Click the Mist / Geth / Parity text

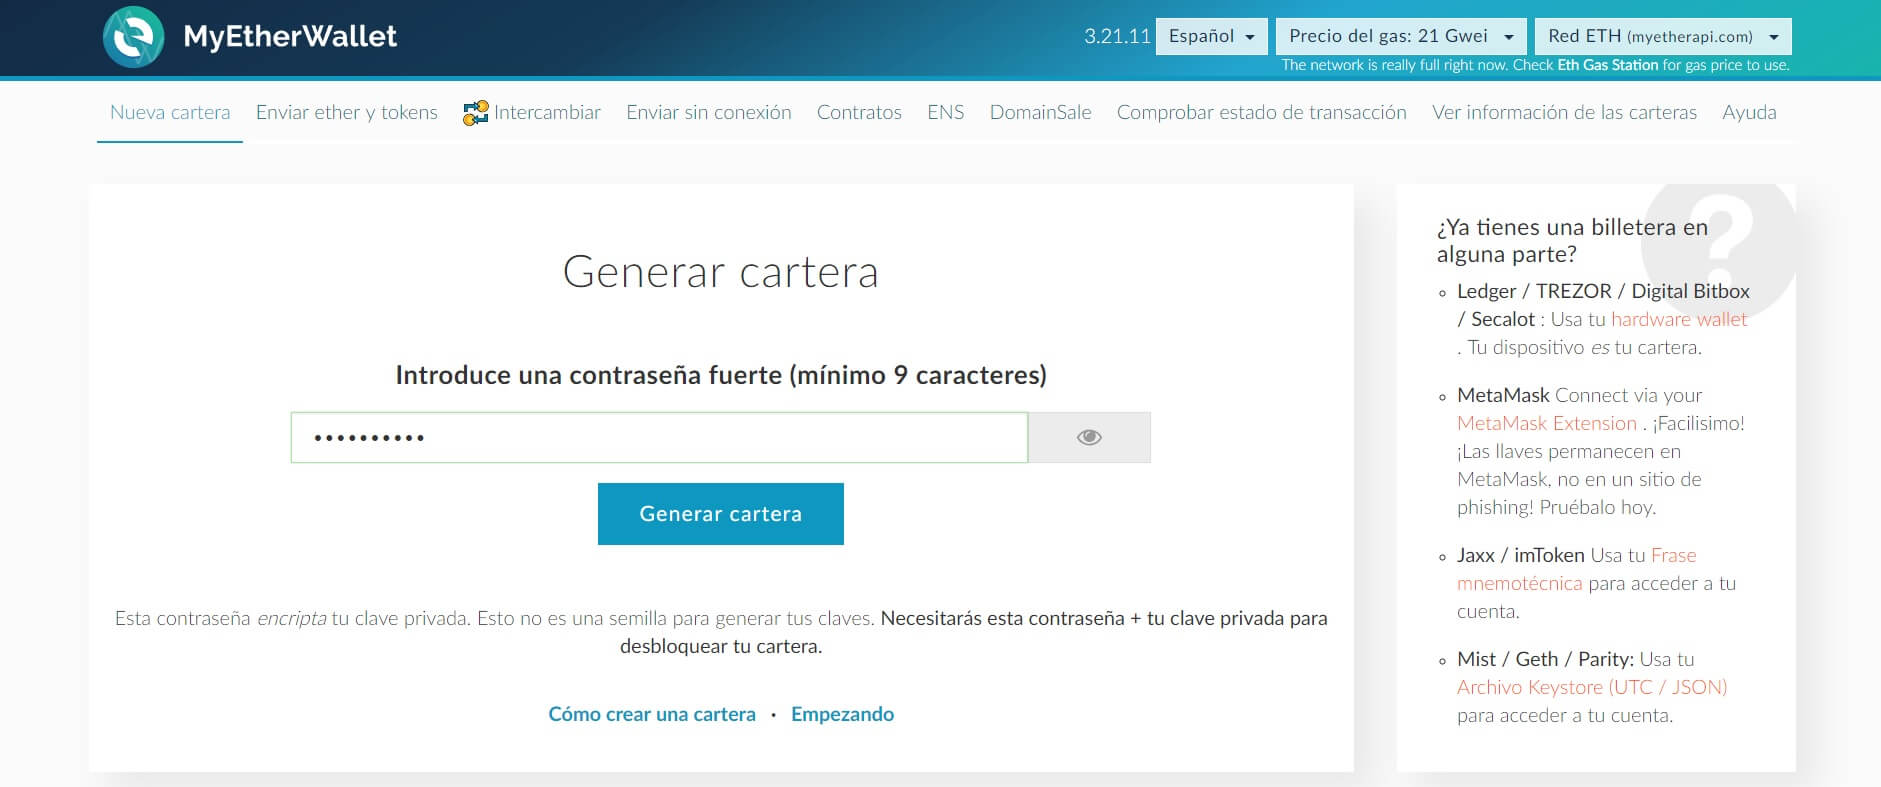(1545, 659)
